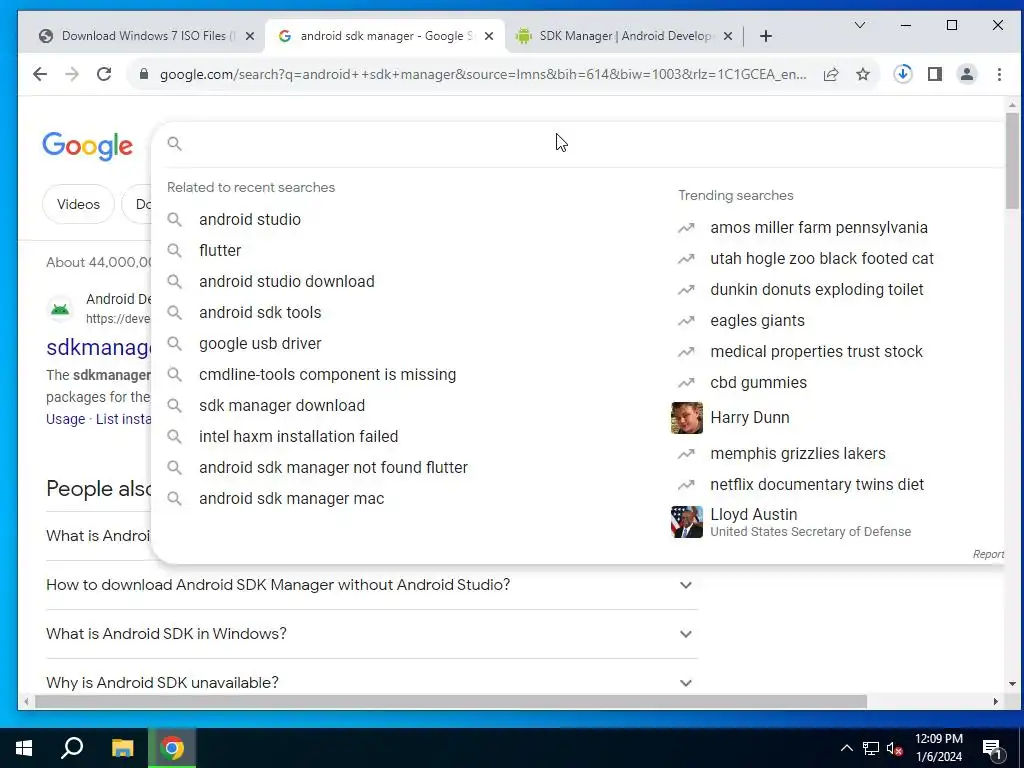Open the network tray icon
The image size is (1024, 768).
click(871, 748)
